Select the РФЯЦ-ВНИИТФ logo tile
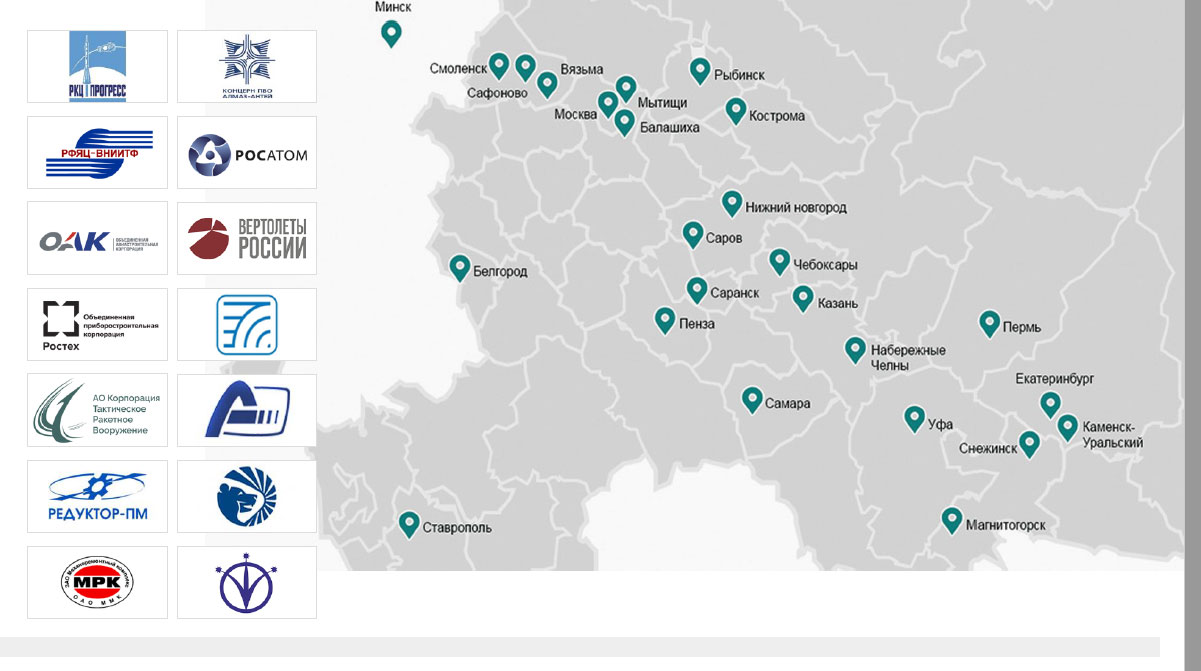 (x=97, y=152)
